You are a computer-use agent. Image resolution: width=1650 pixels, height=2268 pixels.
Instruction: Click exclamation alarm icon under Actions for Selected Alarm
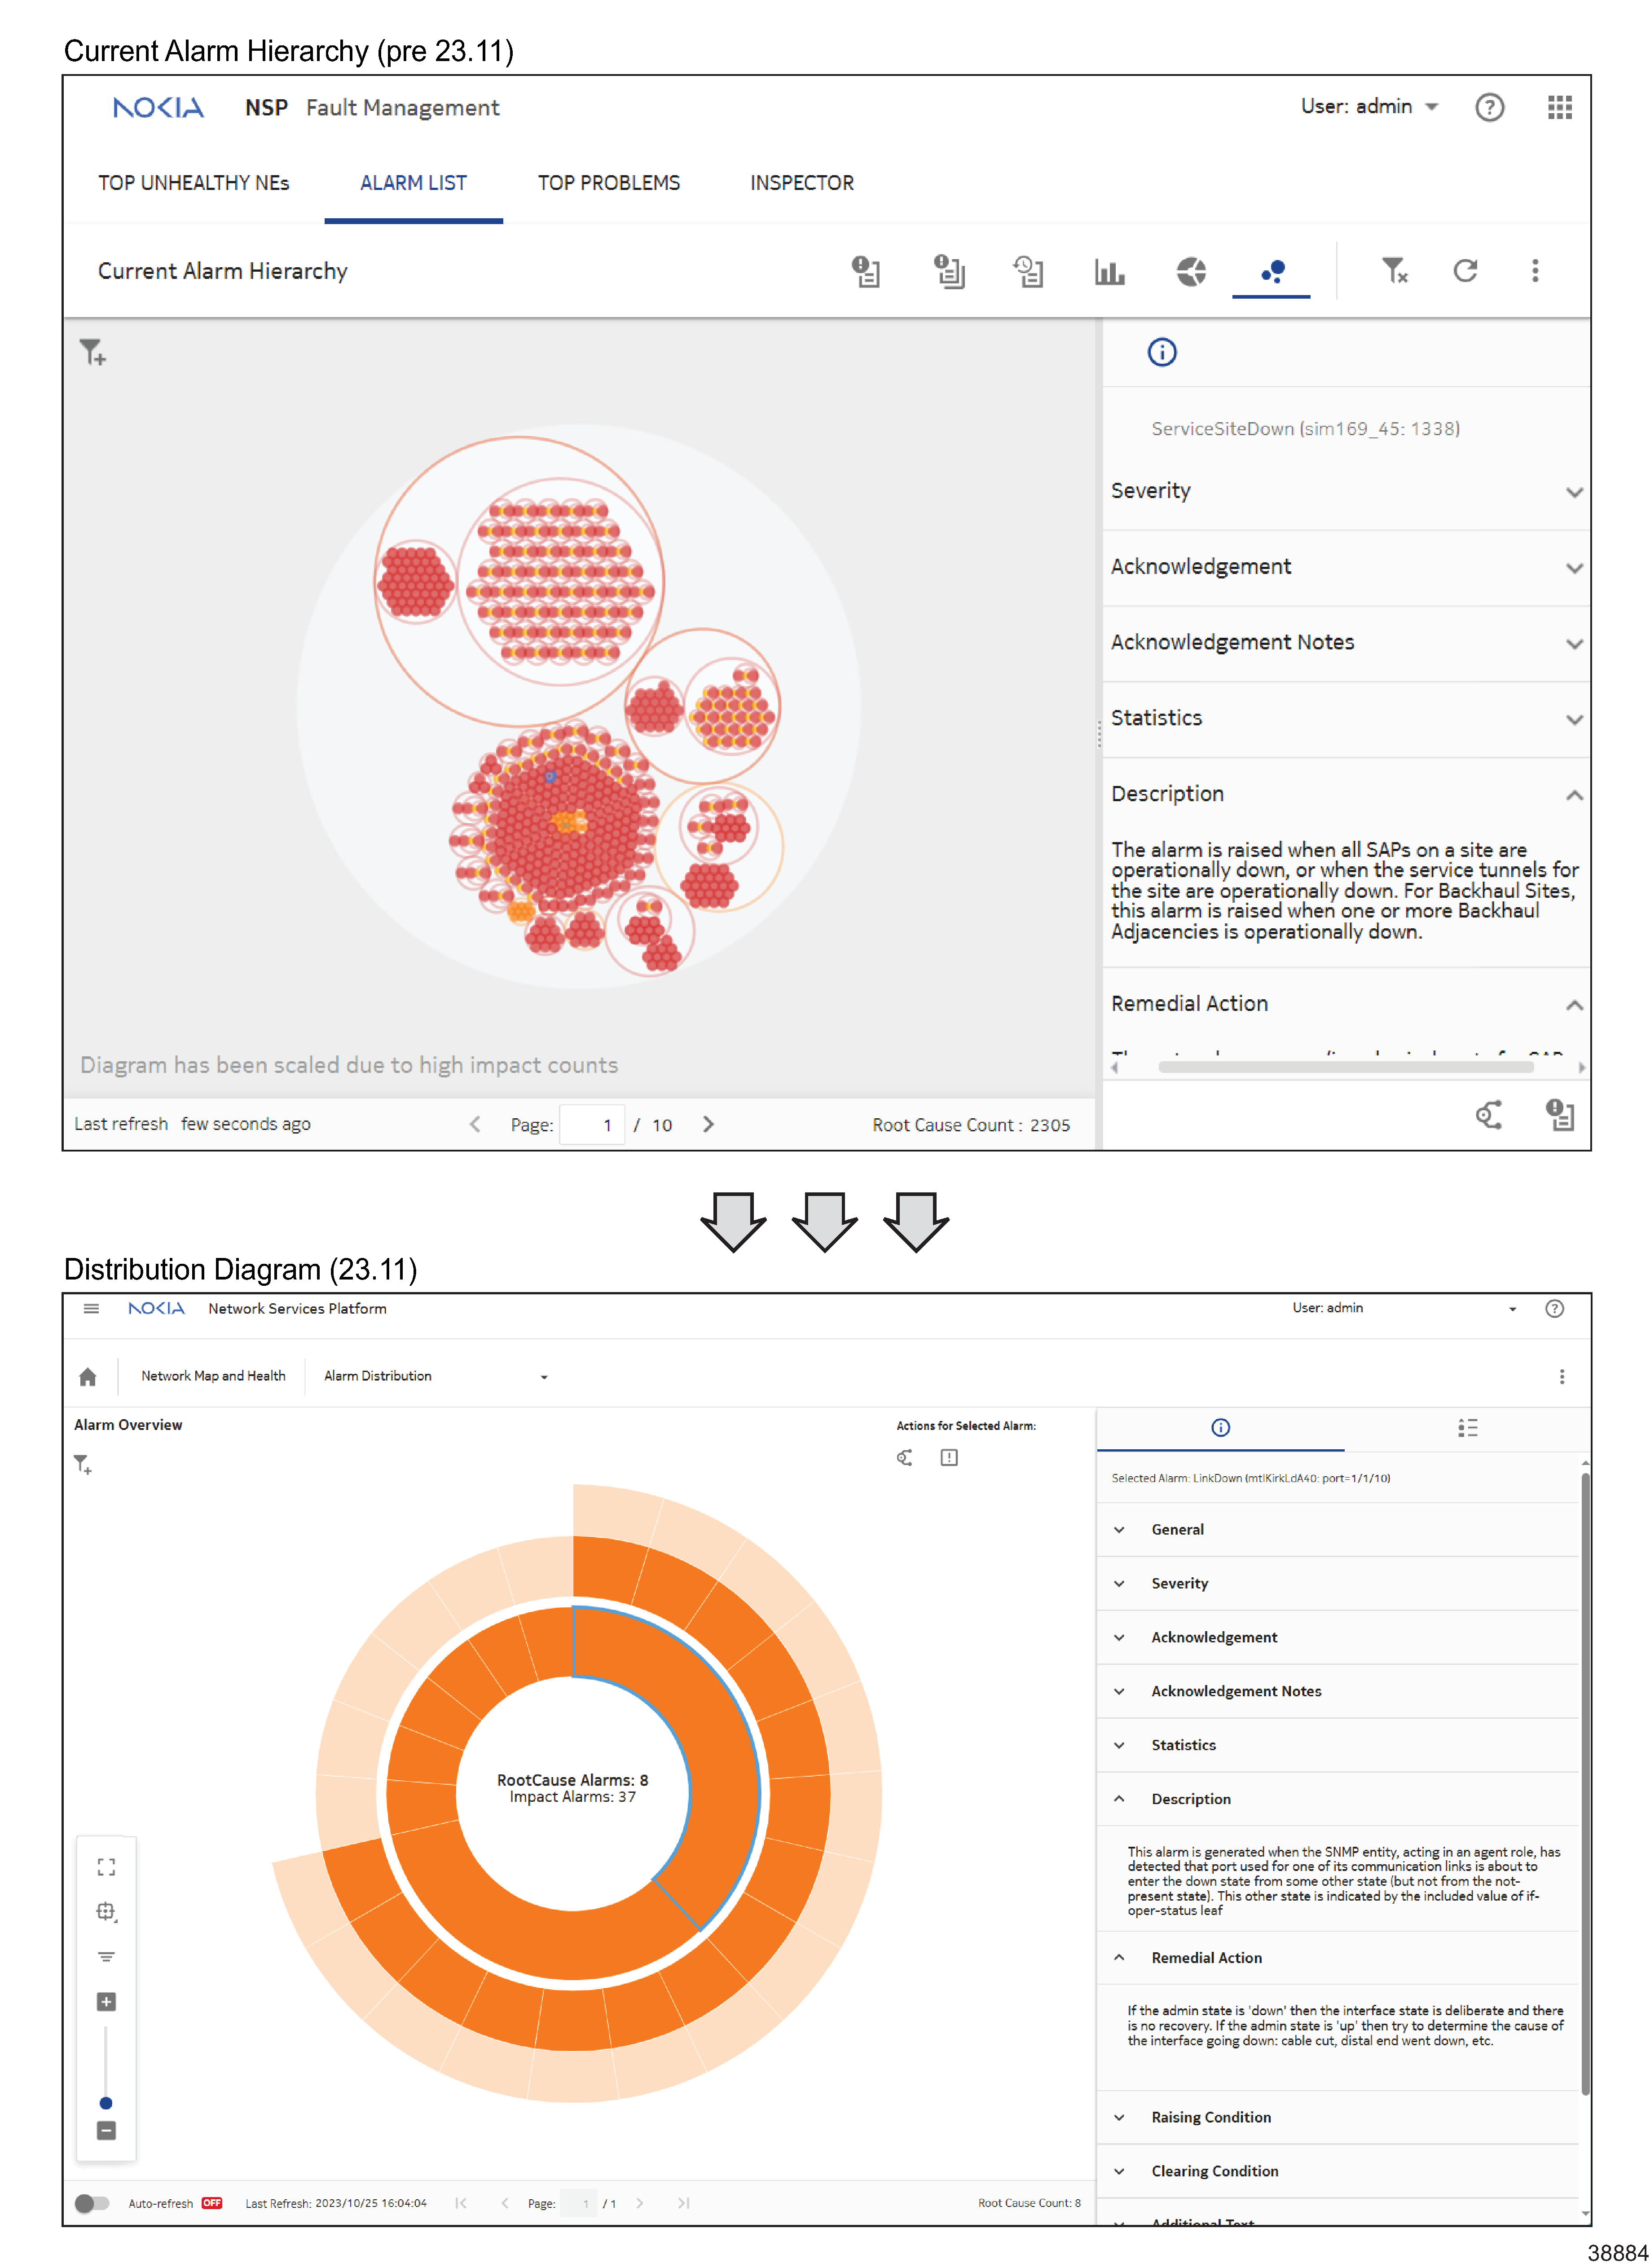[949, 1457]
